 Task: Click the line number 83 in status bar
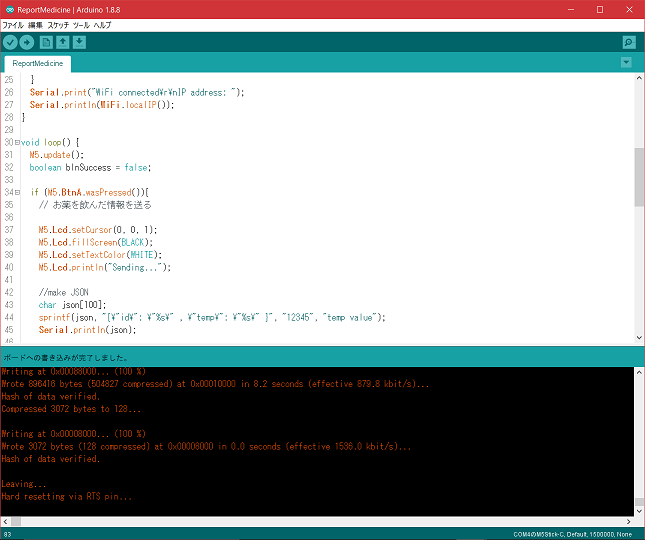coord(7,534)
